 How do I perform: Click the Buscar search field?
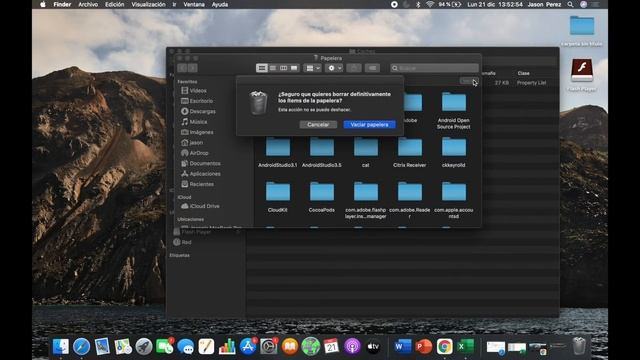[434, 68]
